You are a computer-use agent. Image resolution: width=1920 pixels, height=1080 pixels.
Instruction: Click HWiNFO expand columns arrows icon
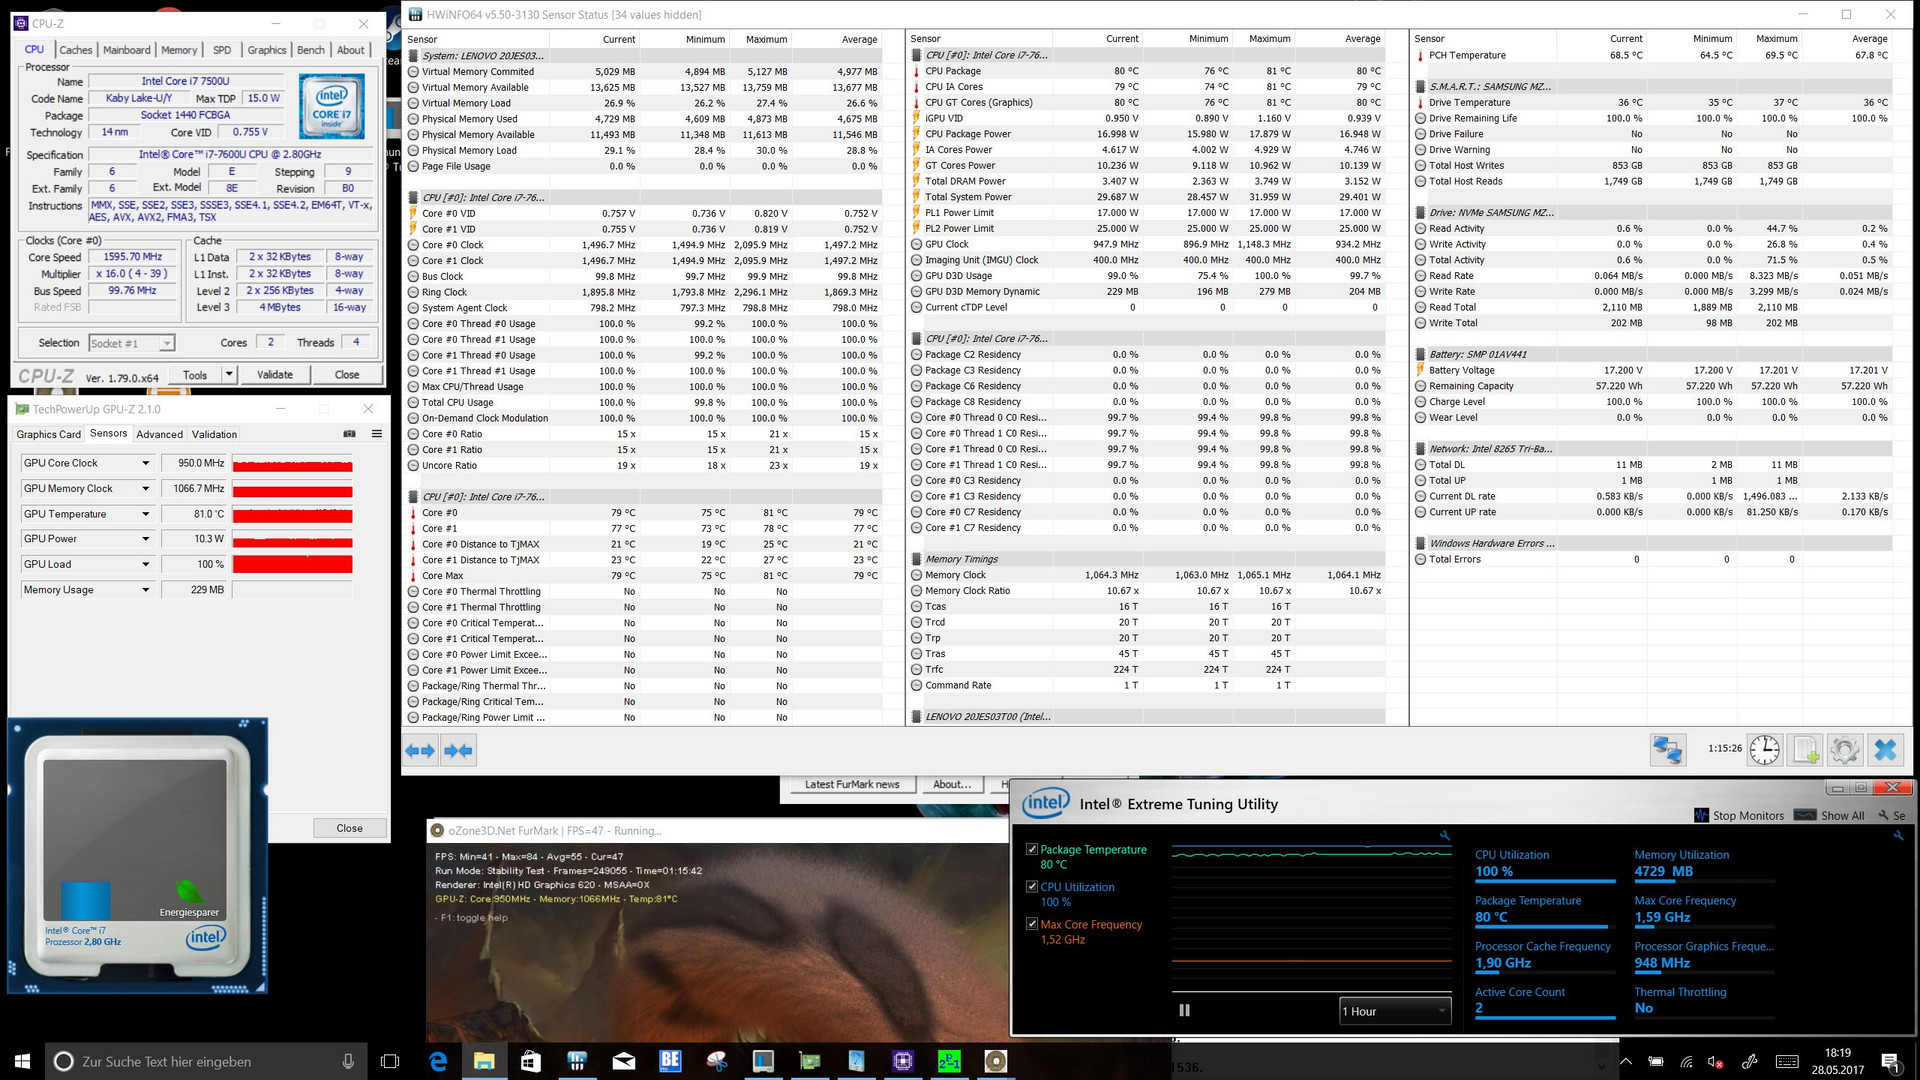click(x=421, y=750)
